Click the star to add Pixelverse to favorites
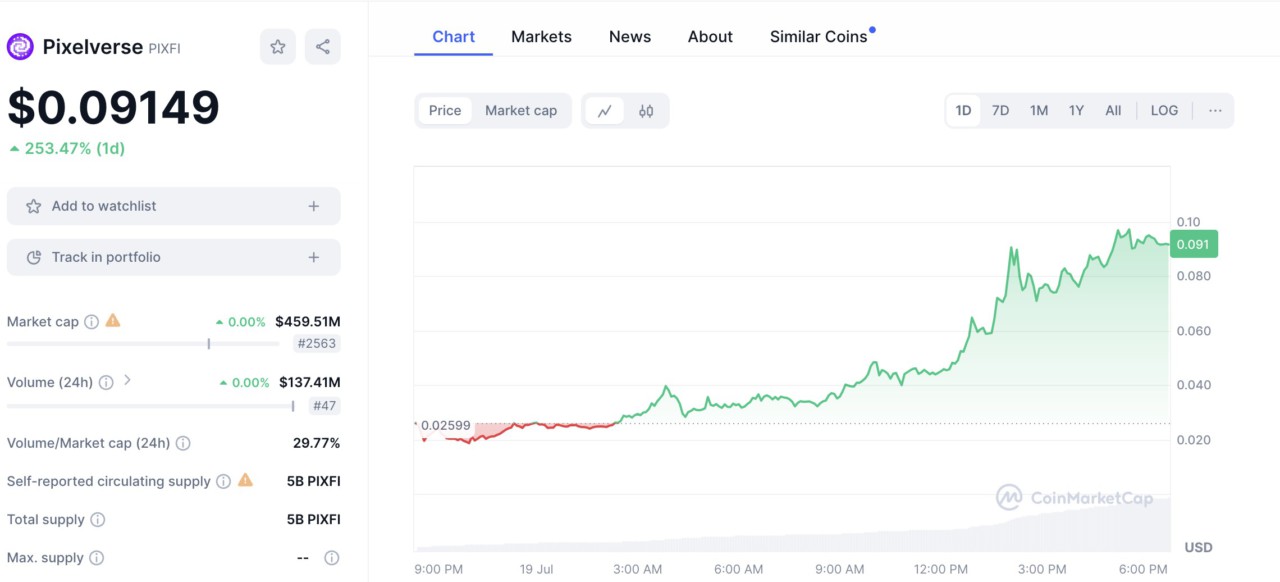The image size is (1280, 582). 277,46
